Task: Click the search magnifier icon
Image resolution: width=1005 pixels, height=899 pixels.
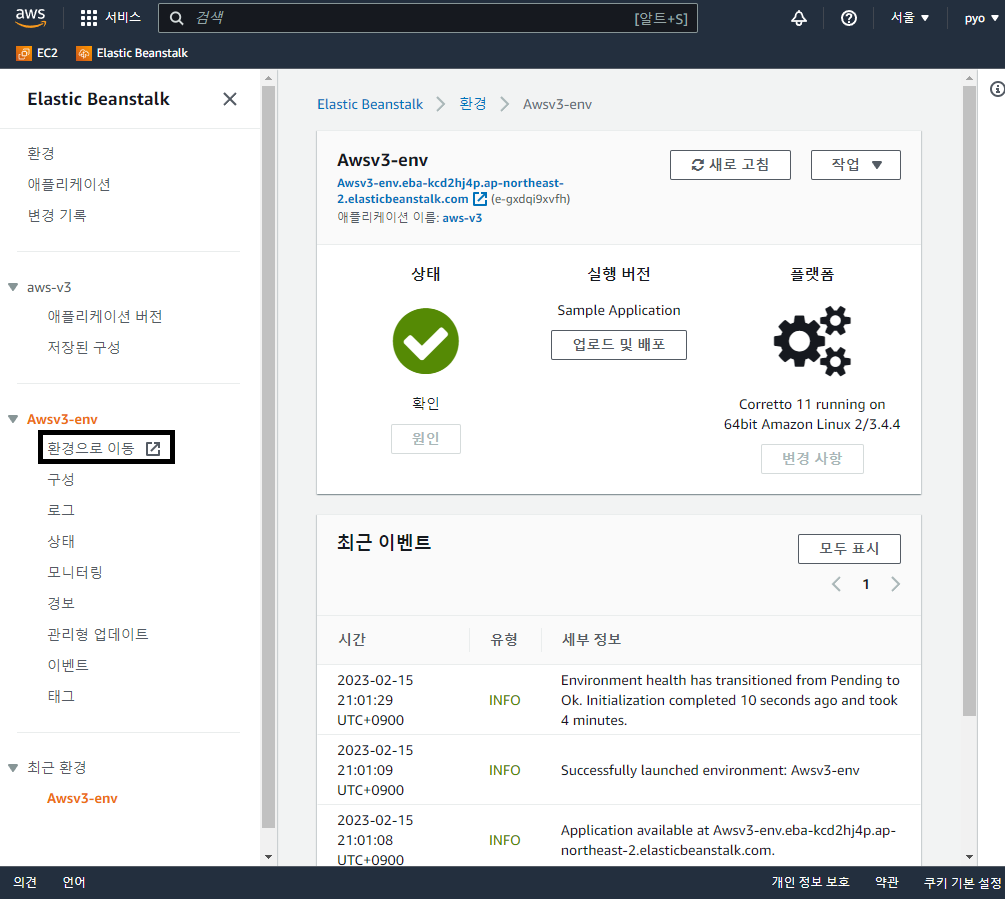Action: coord(176,18)
